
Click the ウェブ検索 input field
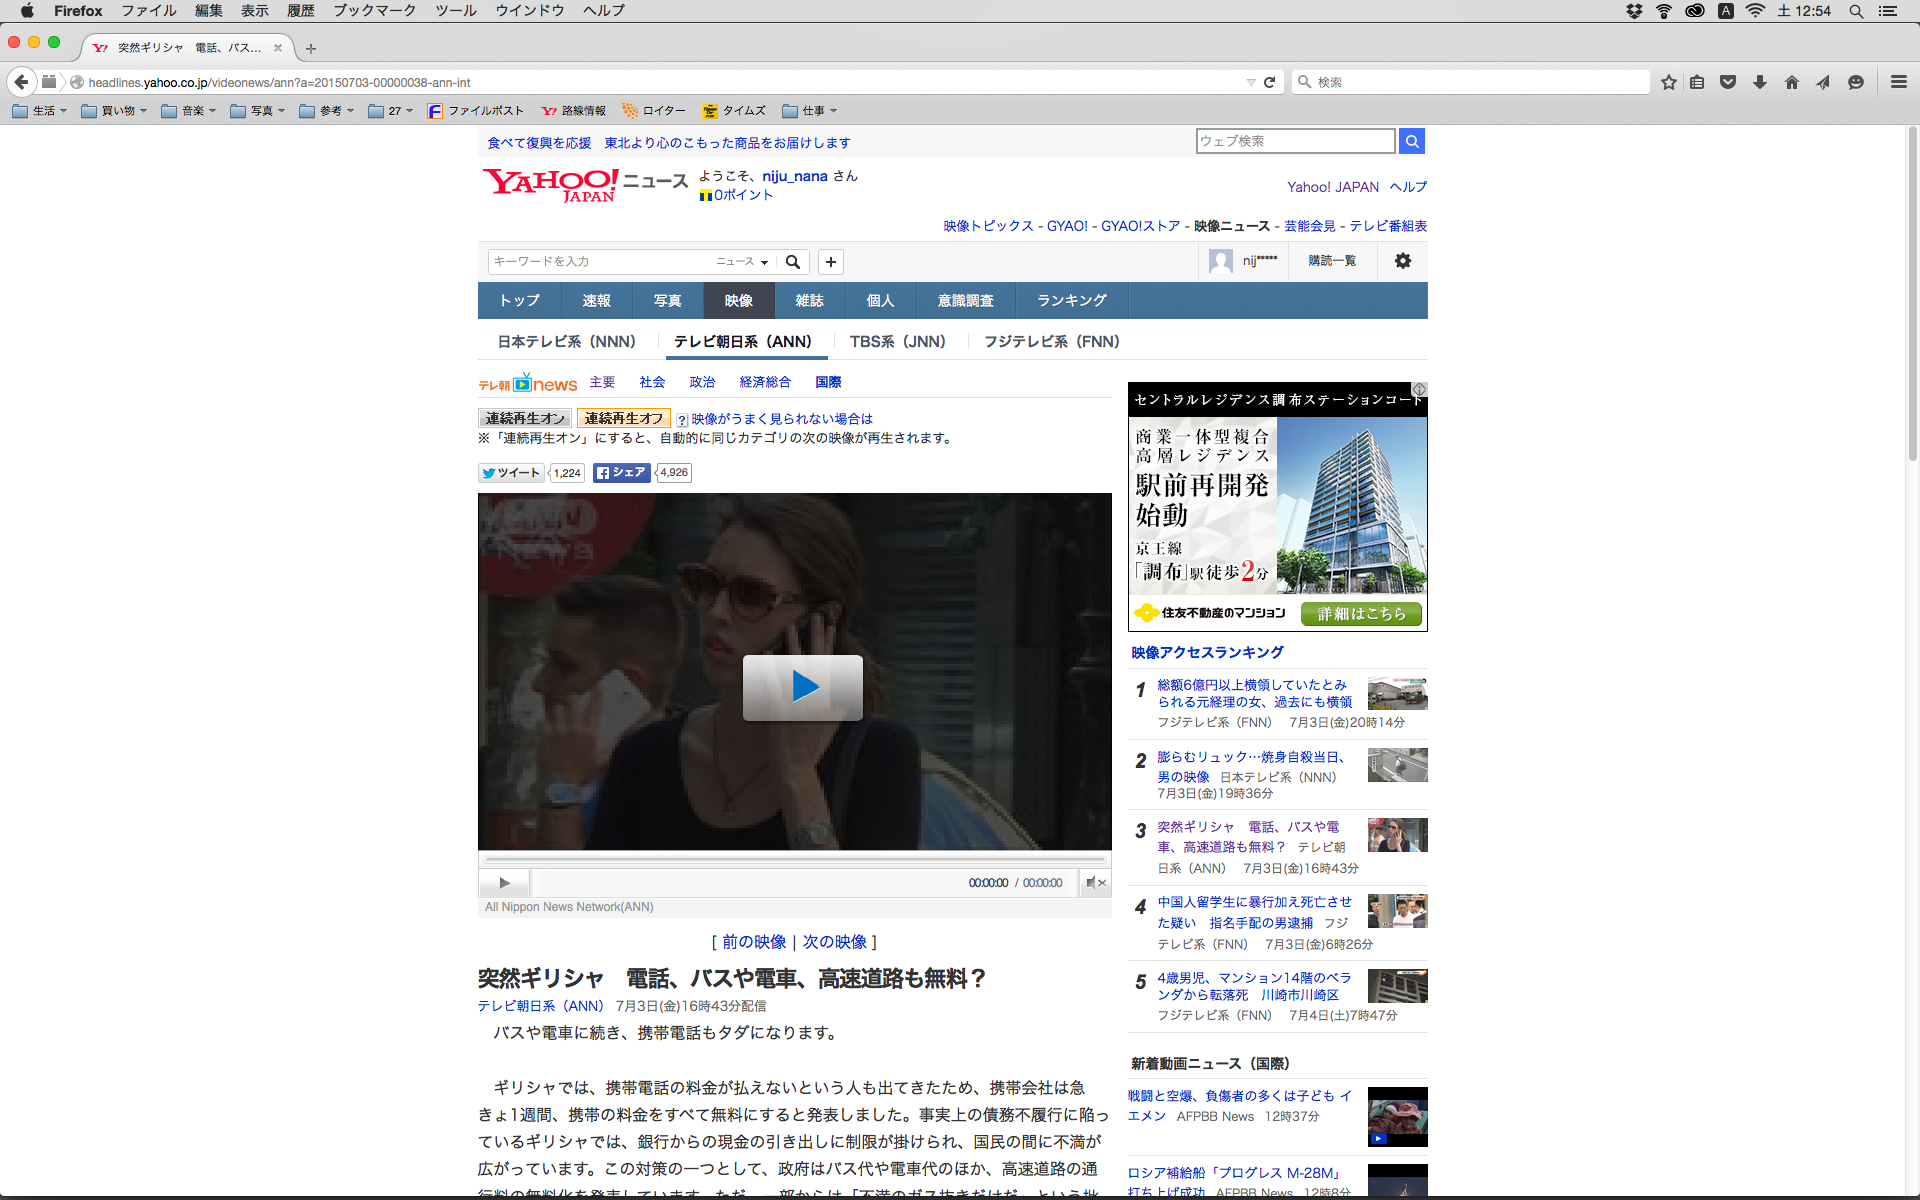point(1295,141)
